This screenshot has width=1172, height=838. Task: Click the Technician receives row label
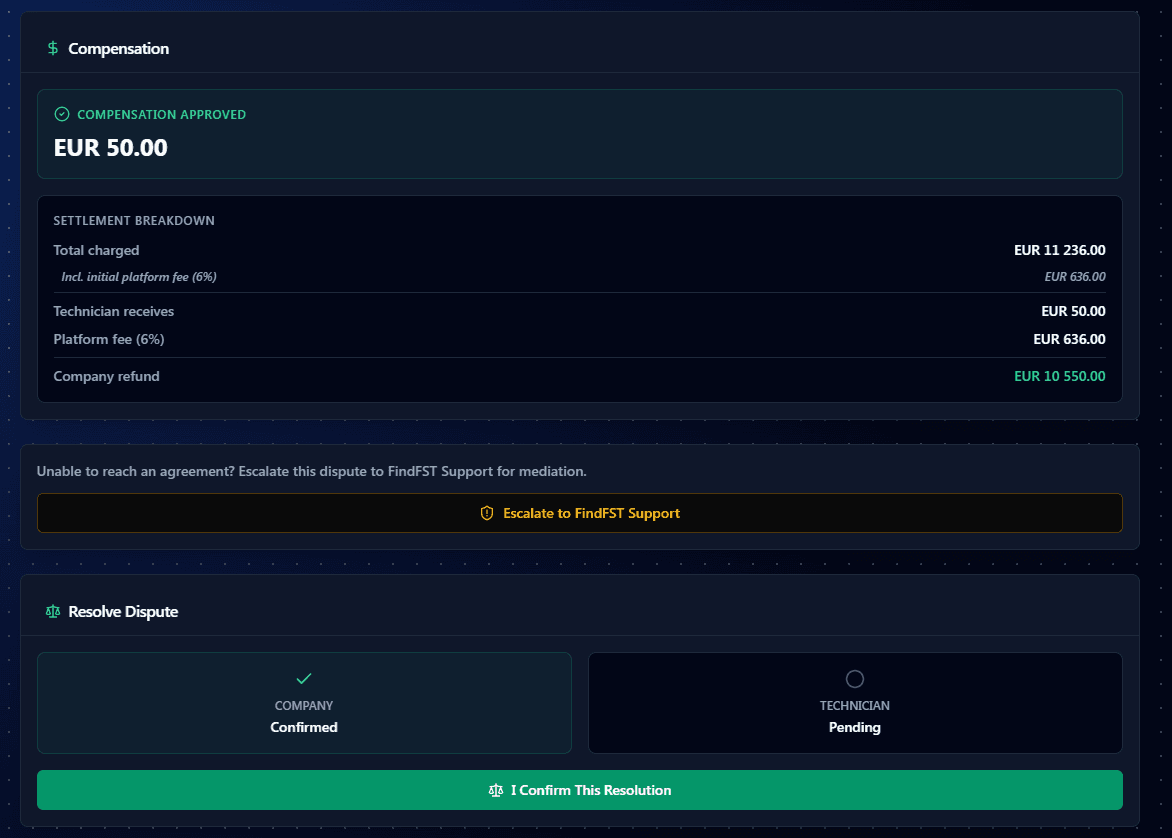click(114, 311)
